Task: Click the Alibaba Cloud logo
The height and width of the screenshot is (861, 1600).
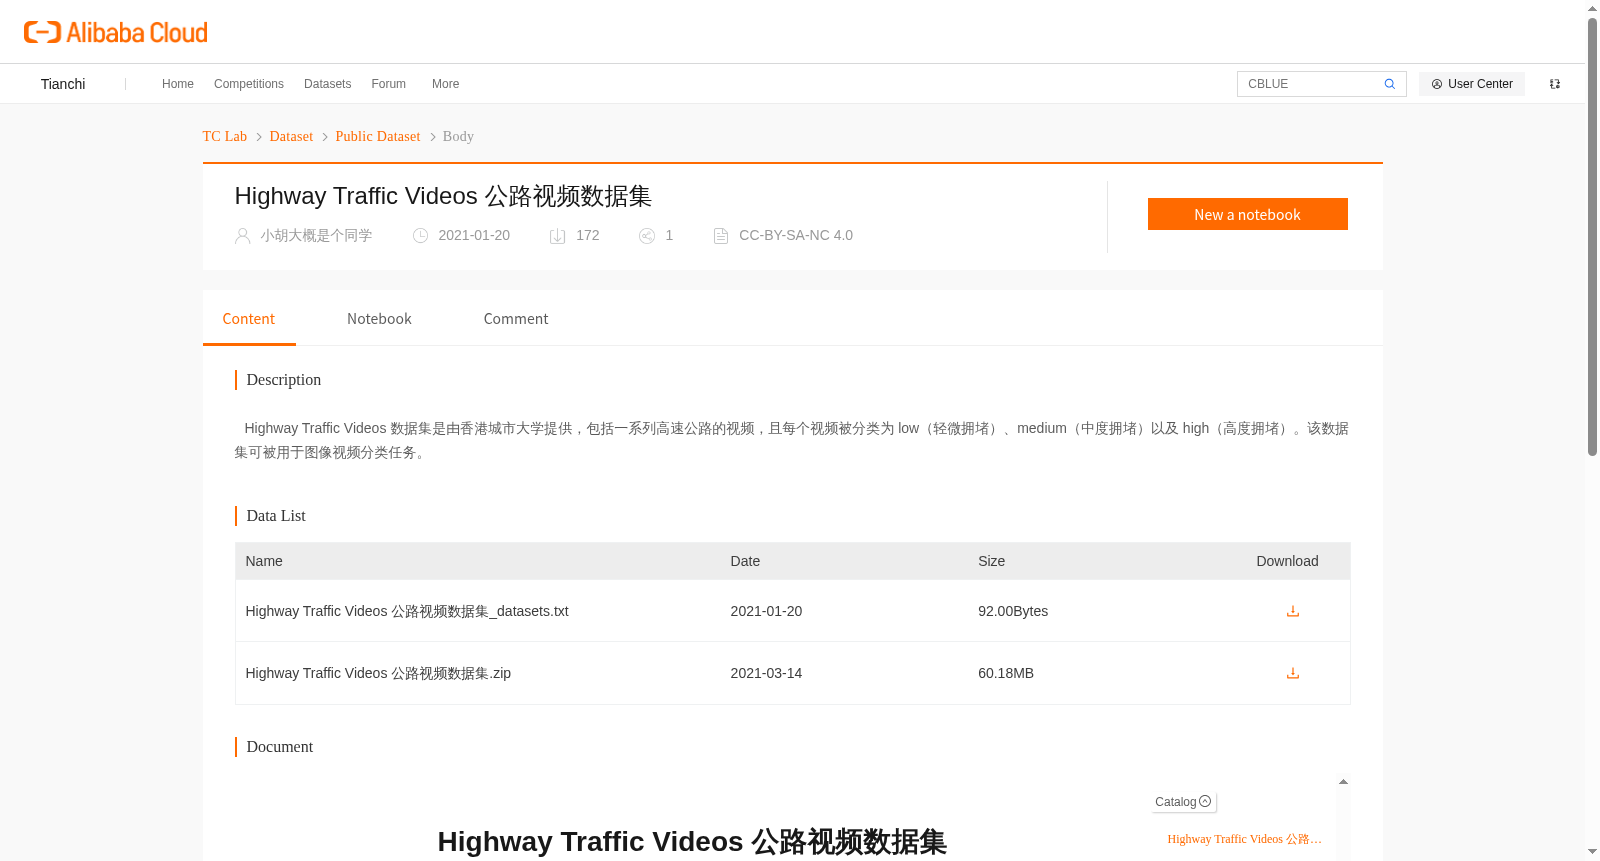Action: pyautogui.click(x=116, y=33)
